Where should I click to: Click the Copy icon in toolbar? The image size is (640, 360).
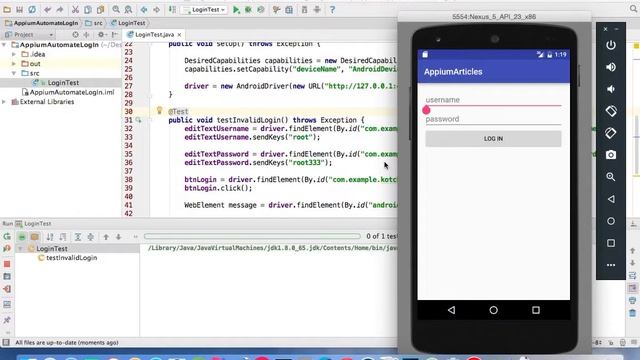[88, 9]
